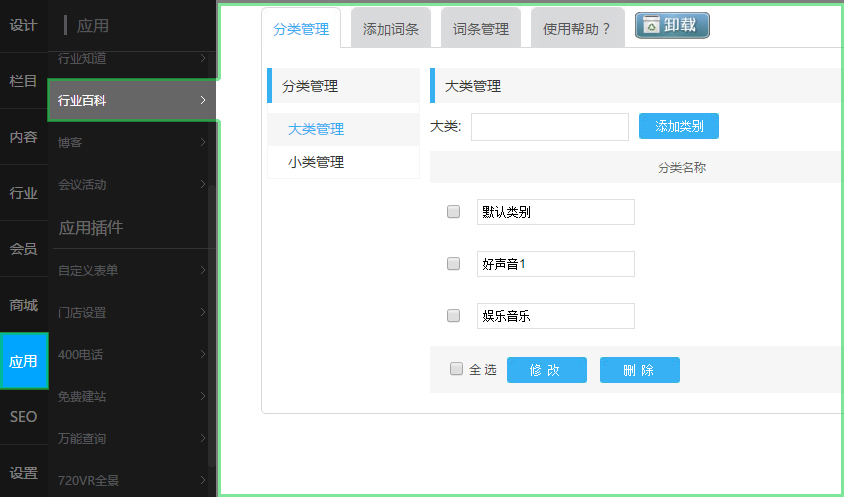844x497 pixels.
Task: Select 小类管理 in the category list
Action: [316, 162]
